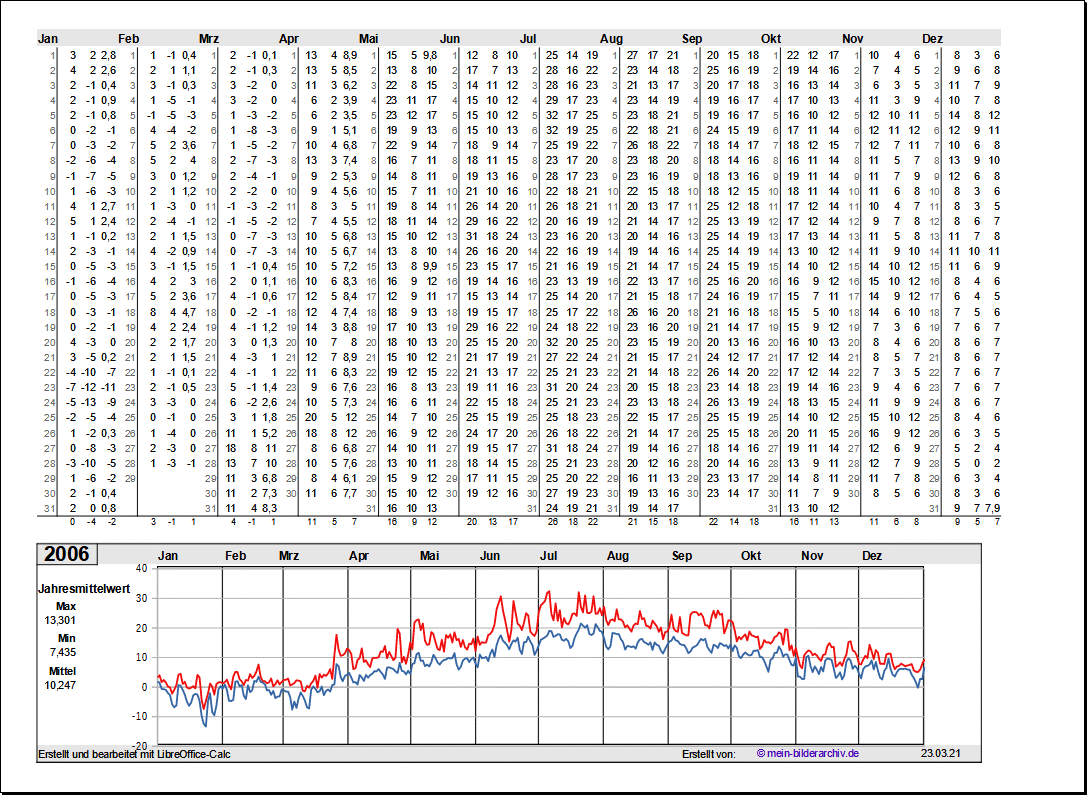Viewport: 1087px width, 795px height.
Task: Click the Mai label above the chart
Action: 430,556
